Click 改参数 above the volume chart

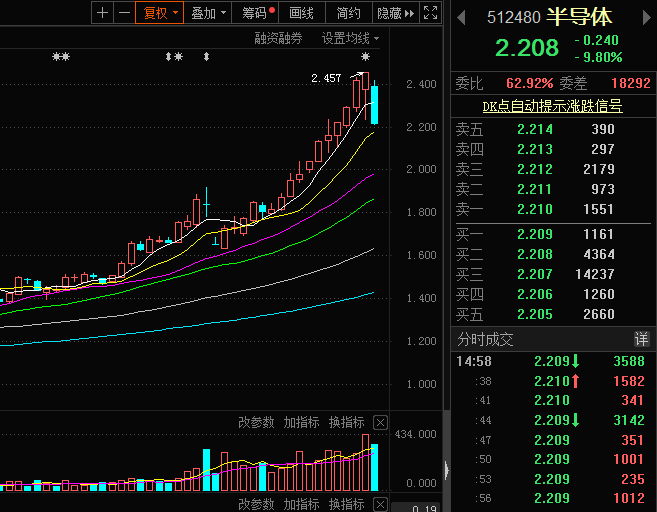click(256, 422)
